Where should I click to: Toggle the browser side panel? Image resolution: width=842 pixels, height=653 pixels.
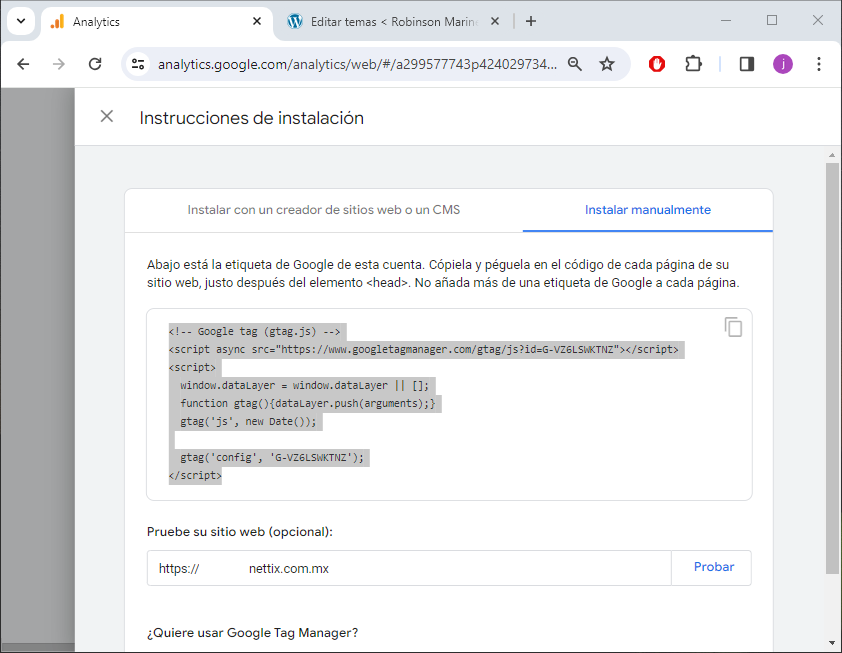[747, 64]
